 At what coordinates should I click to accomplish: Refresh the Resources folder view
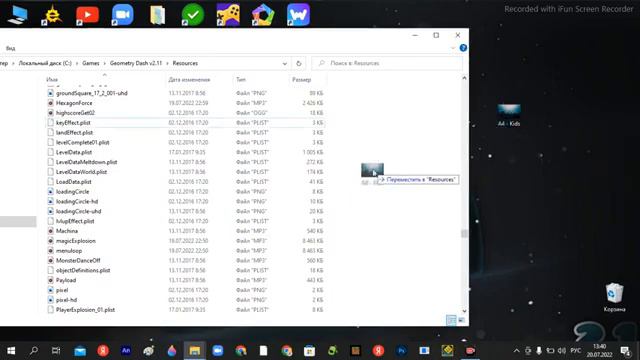[299, 63]
